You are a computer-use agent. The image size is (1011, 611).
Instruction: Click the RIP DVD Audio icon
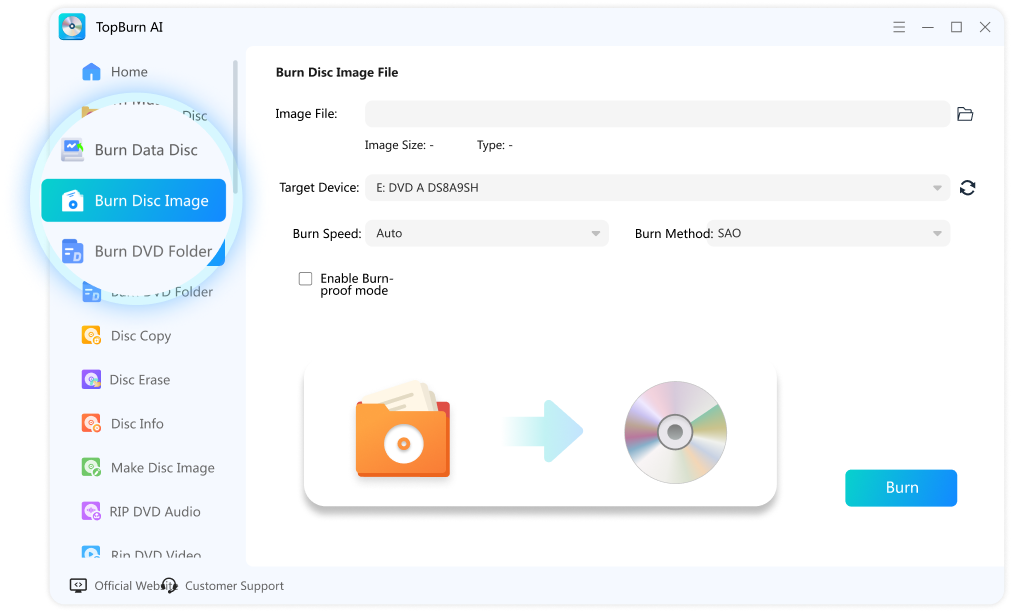coord(91,512)
